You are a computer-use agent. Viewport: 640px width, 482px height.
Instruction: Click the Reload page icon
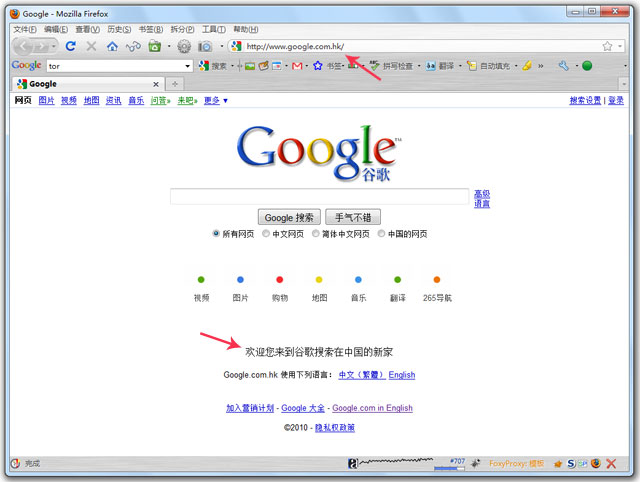click(71, 46)
